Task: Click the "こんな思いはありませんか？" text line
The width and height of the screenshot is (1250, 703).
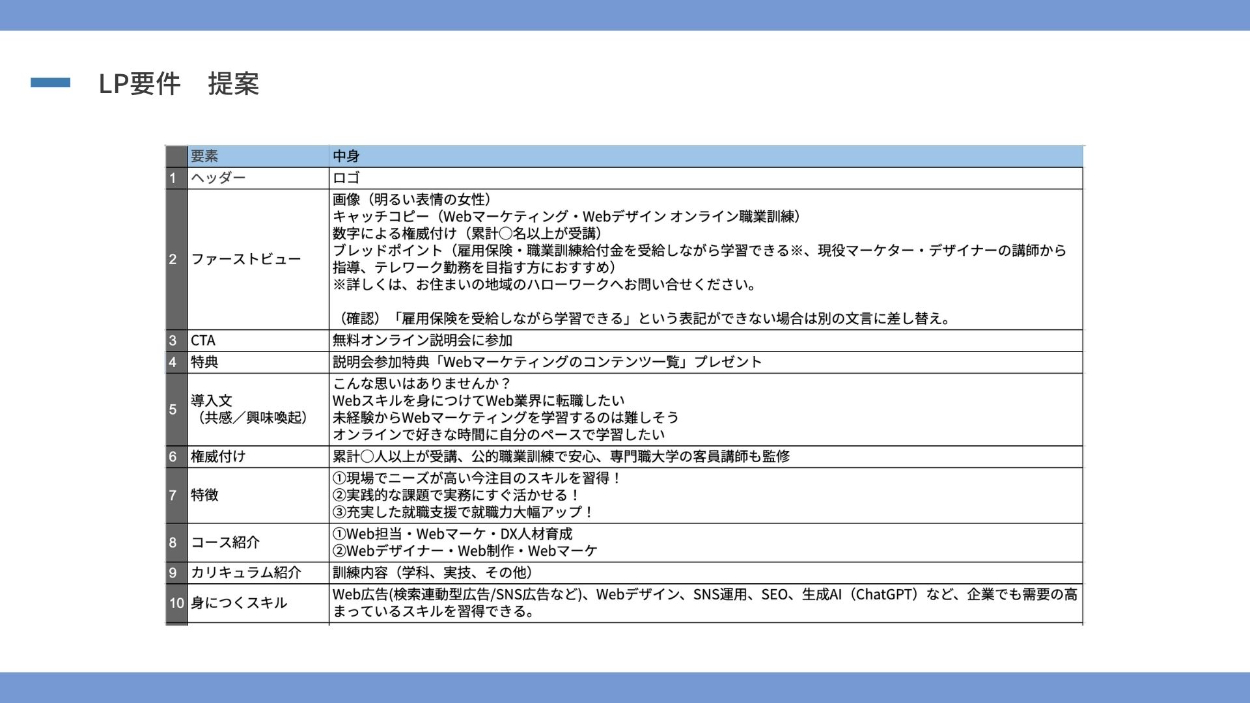Action: 421,384
